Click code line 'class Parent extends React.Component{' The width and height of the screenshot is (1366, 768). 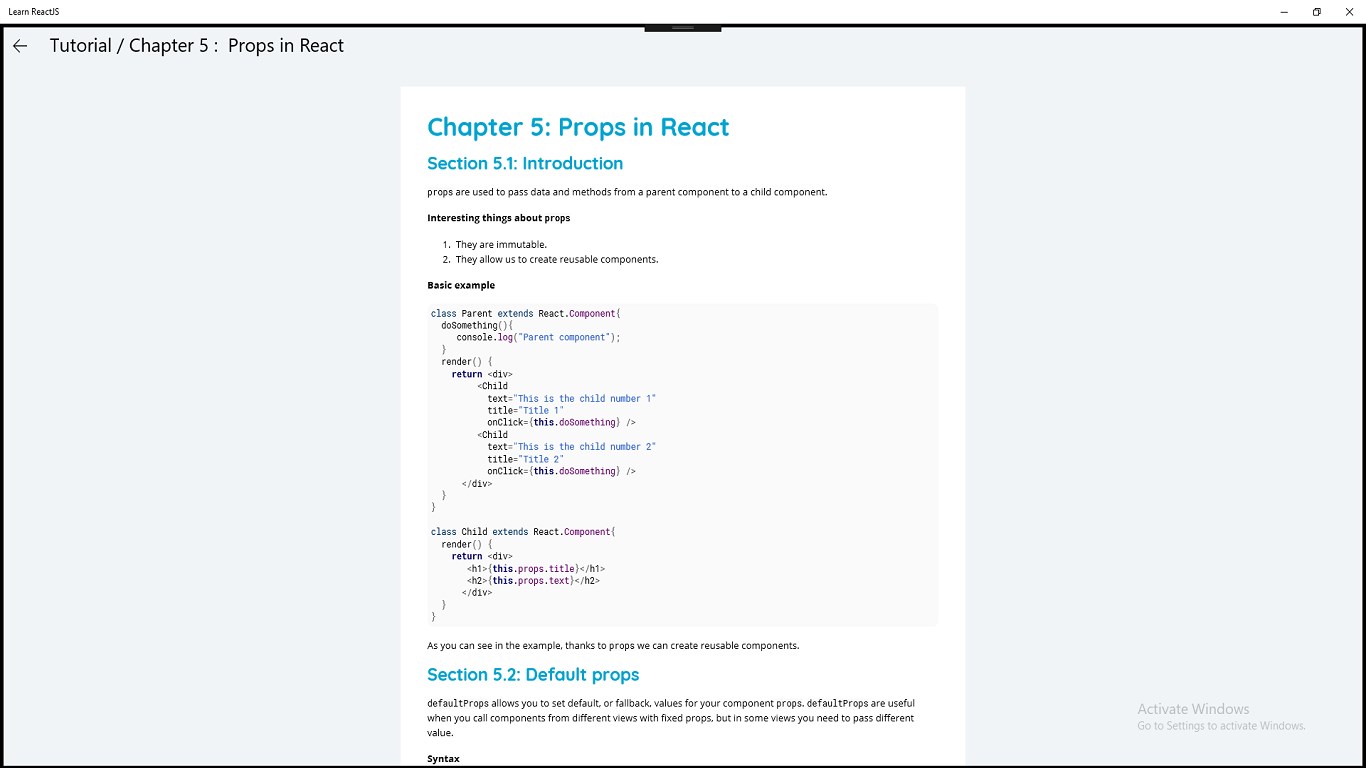[x=526, y=313]
